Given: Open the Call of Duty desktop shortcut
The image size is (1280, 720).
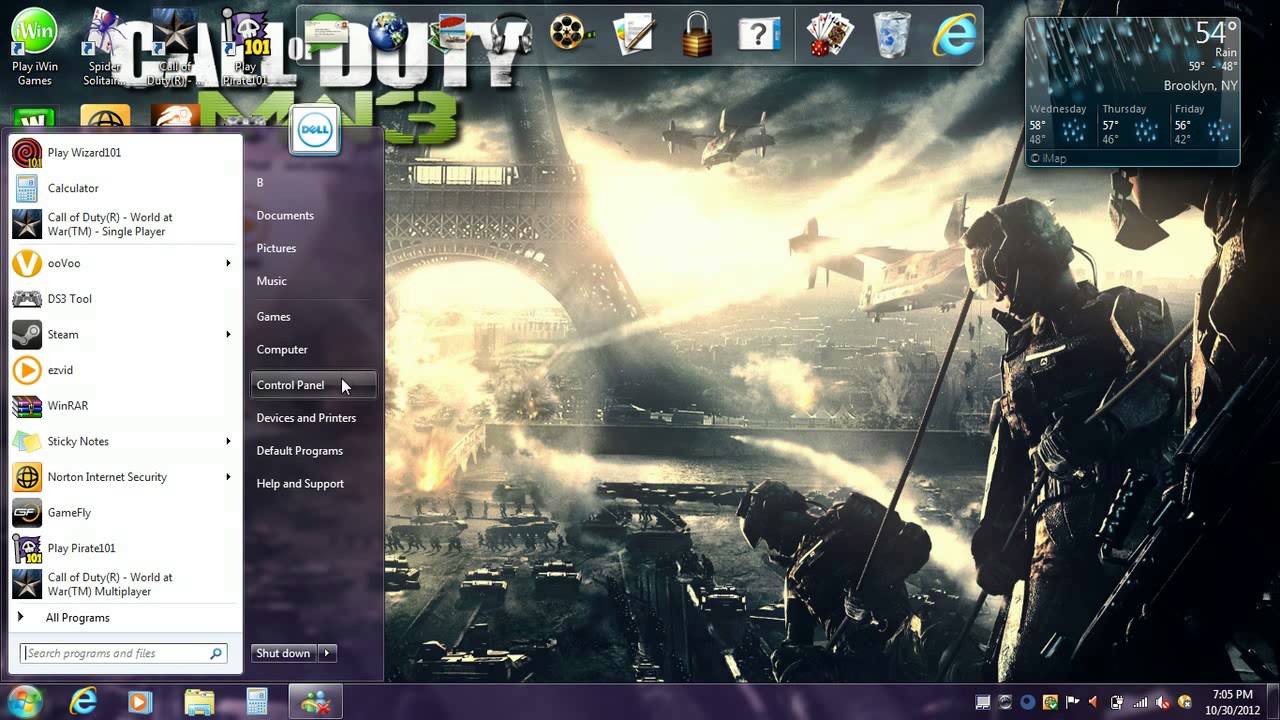Looking at the screenshot, I should point(174,46).
